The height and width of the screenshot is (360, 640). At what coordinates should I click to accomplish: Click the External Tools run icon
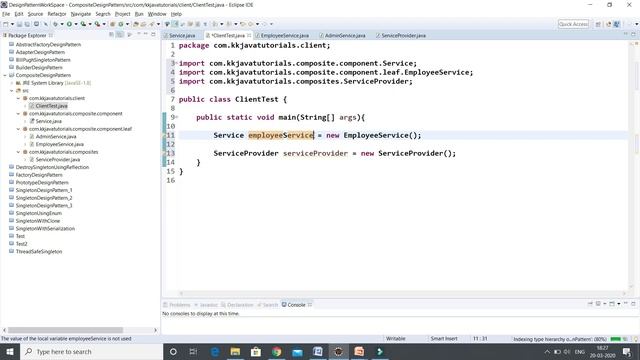tap(97, 24)
